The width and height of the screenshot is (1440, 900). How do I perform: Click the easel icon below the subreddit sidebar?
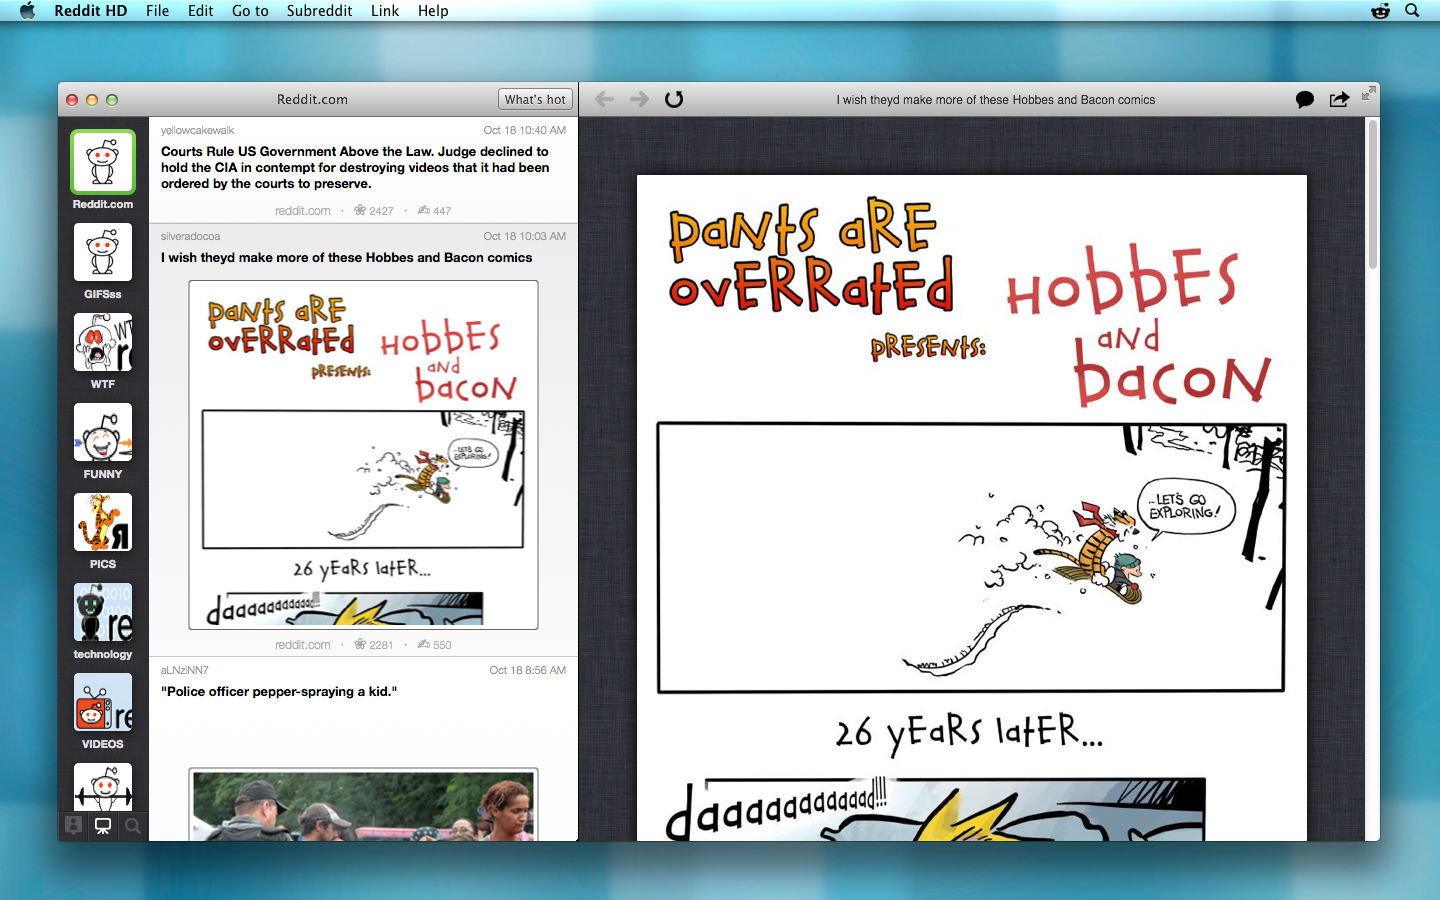pos(103,825)
